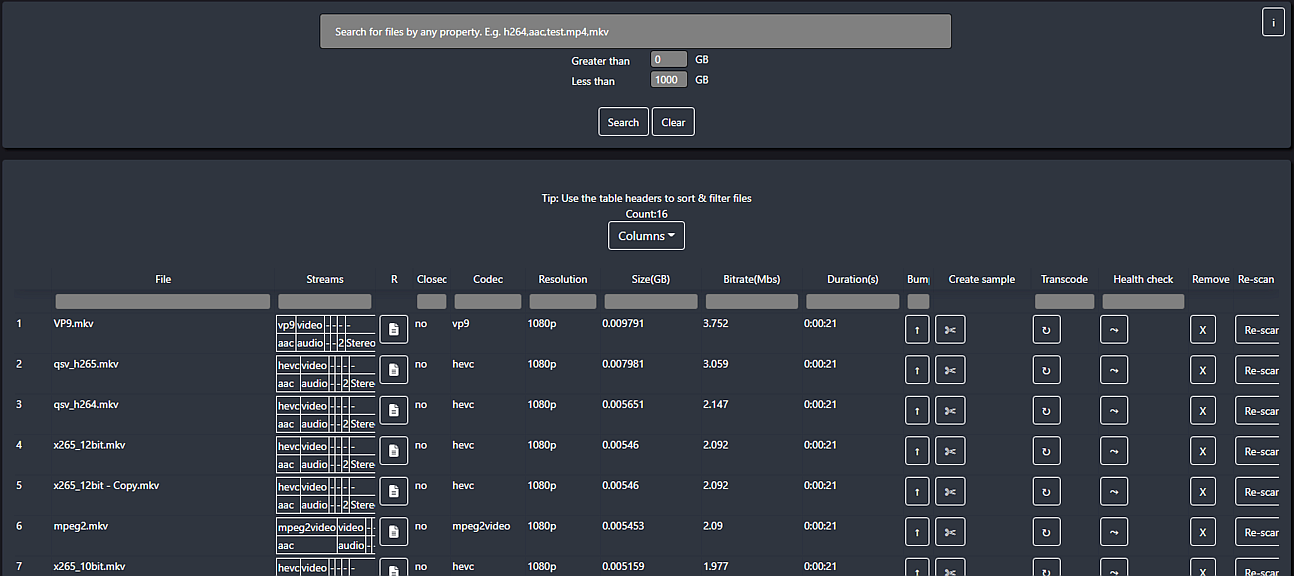This screenshot has height=576, width=1294.
Task: Create sample scissors icon for qsv_h264.mkv
Action: tap(950, 410)
